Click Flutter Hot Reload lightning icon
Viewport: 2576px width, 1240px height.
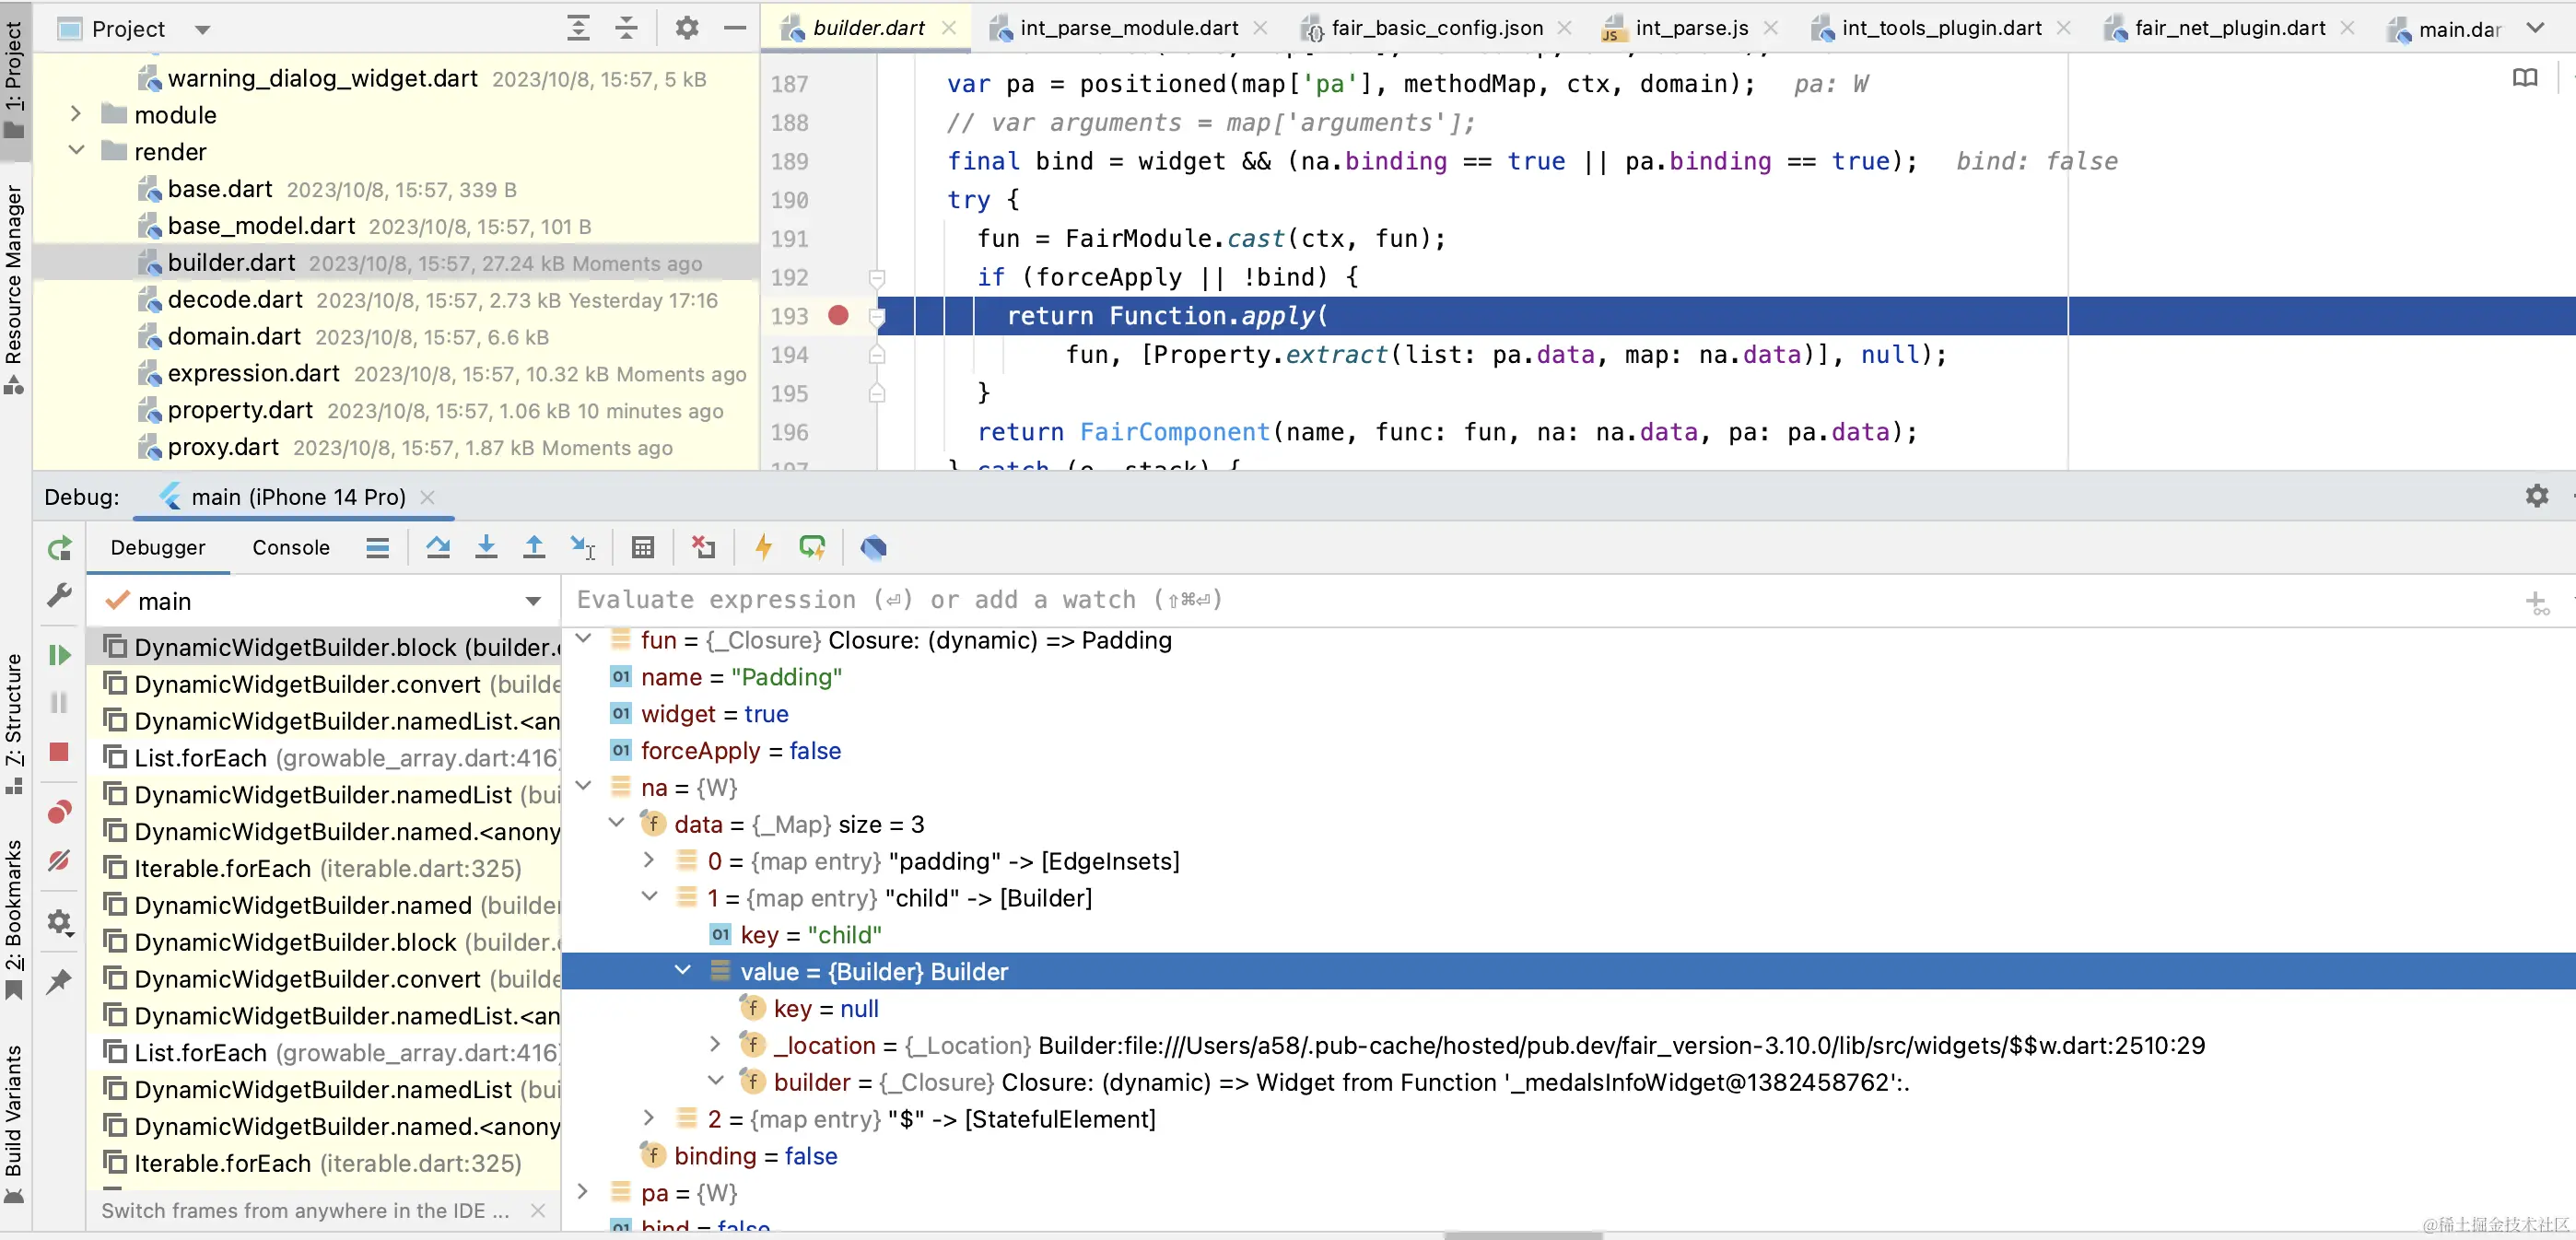[764, 547]
